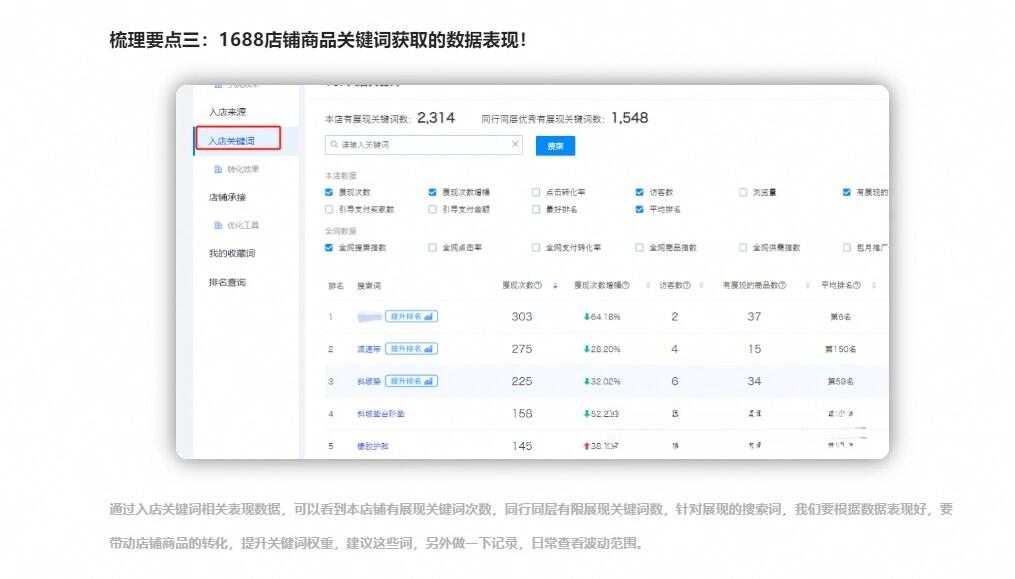The height and width of the screenshot is (579, 1015).
Task: Sort table by 展现次数增幅 arrow
Action: (x=648, y=285)
